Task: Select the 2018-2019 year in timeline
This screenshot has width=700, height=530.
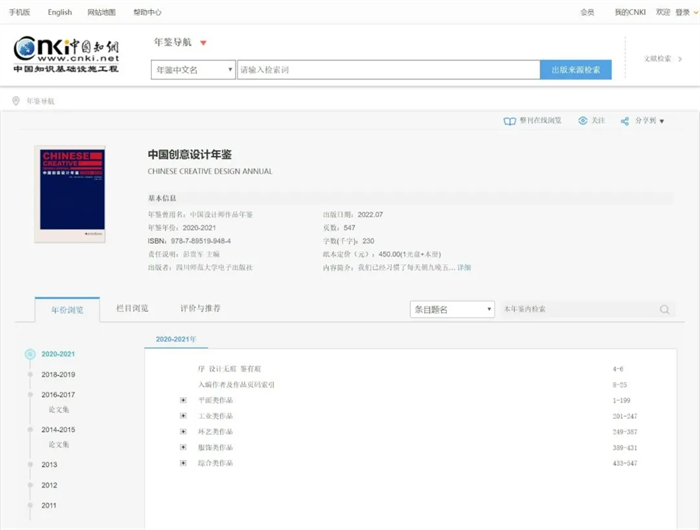Action: pyautogui.click(x=58, y=375)
